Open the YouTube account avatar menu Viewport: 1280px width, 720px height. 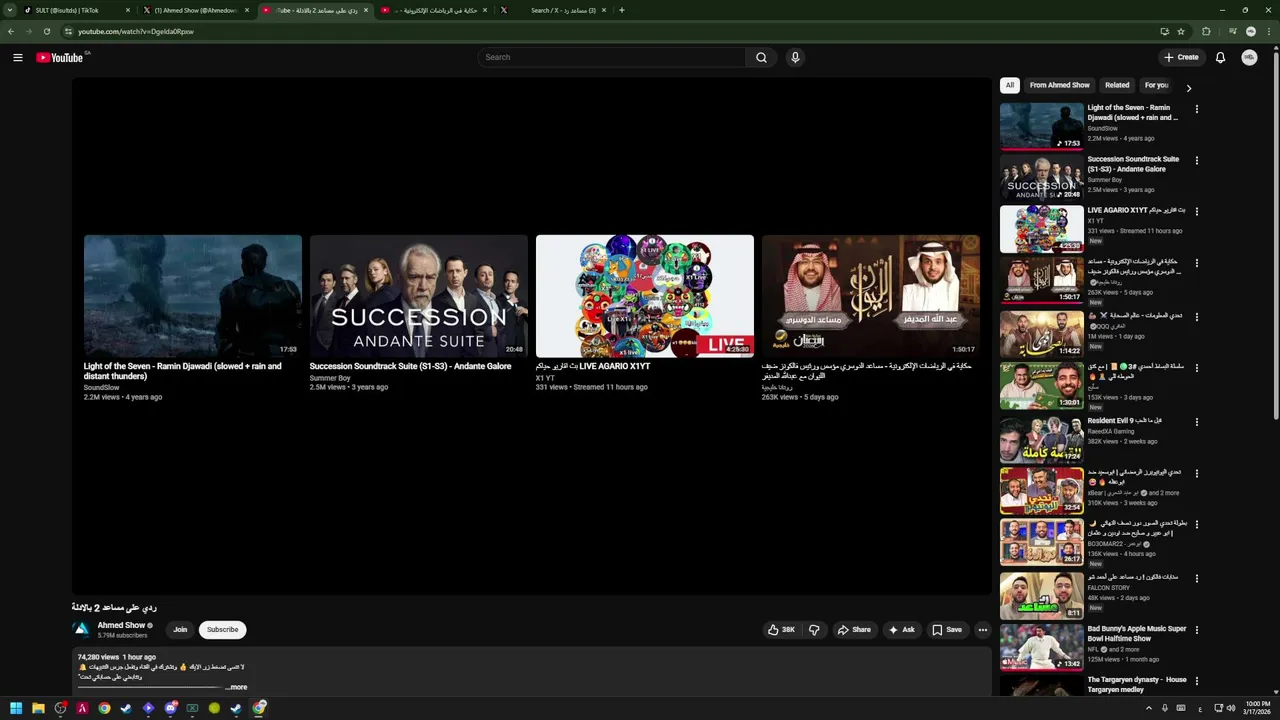(1249, 57)
